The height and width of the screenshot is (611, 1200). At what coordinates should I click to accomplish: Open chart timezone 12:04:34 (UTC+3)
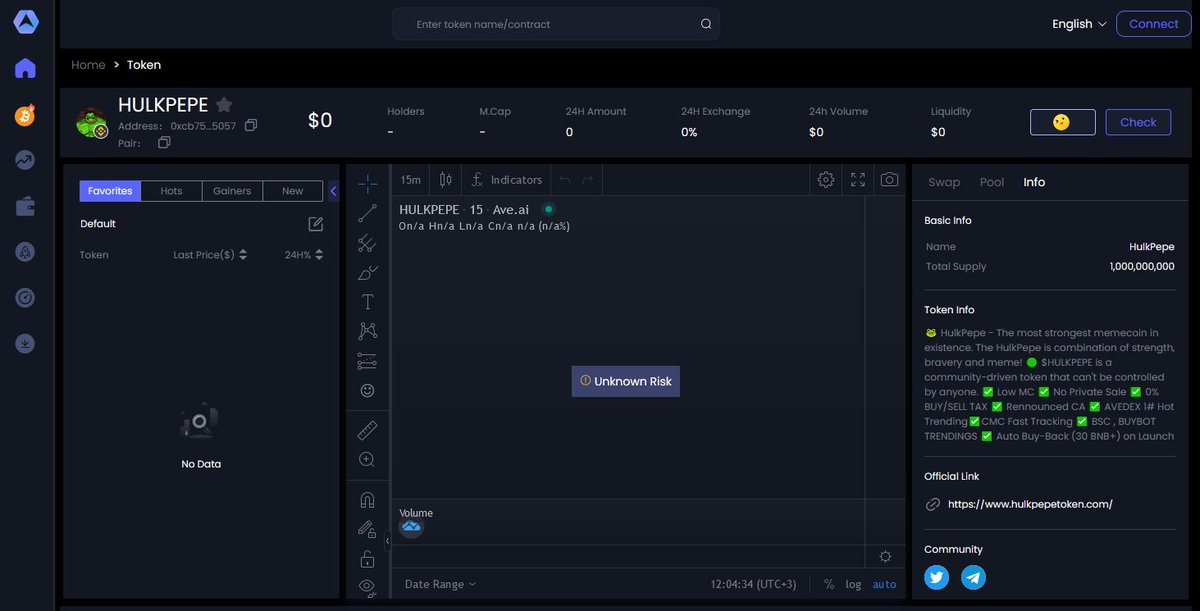pyautogui.click(x=753, y=584)
